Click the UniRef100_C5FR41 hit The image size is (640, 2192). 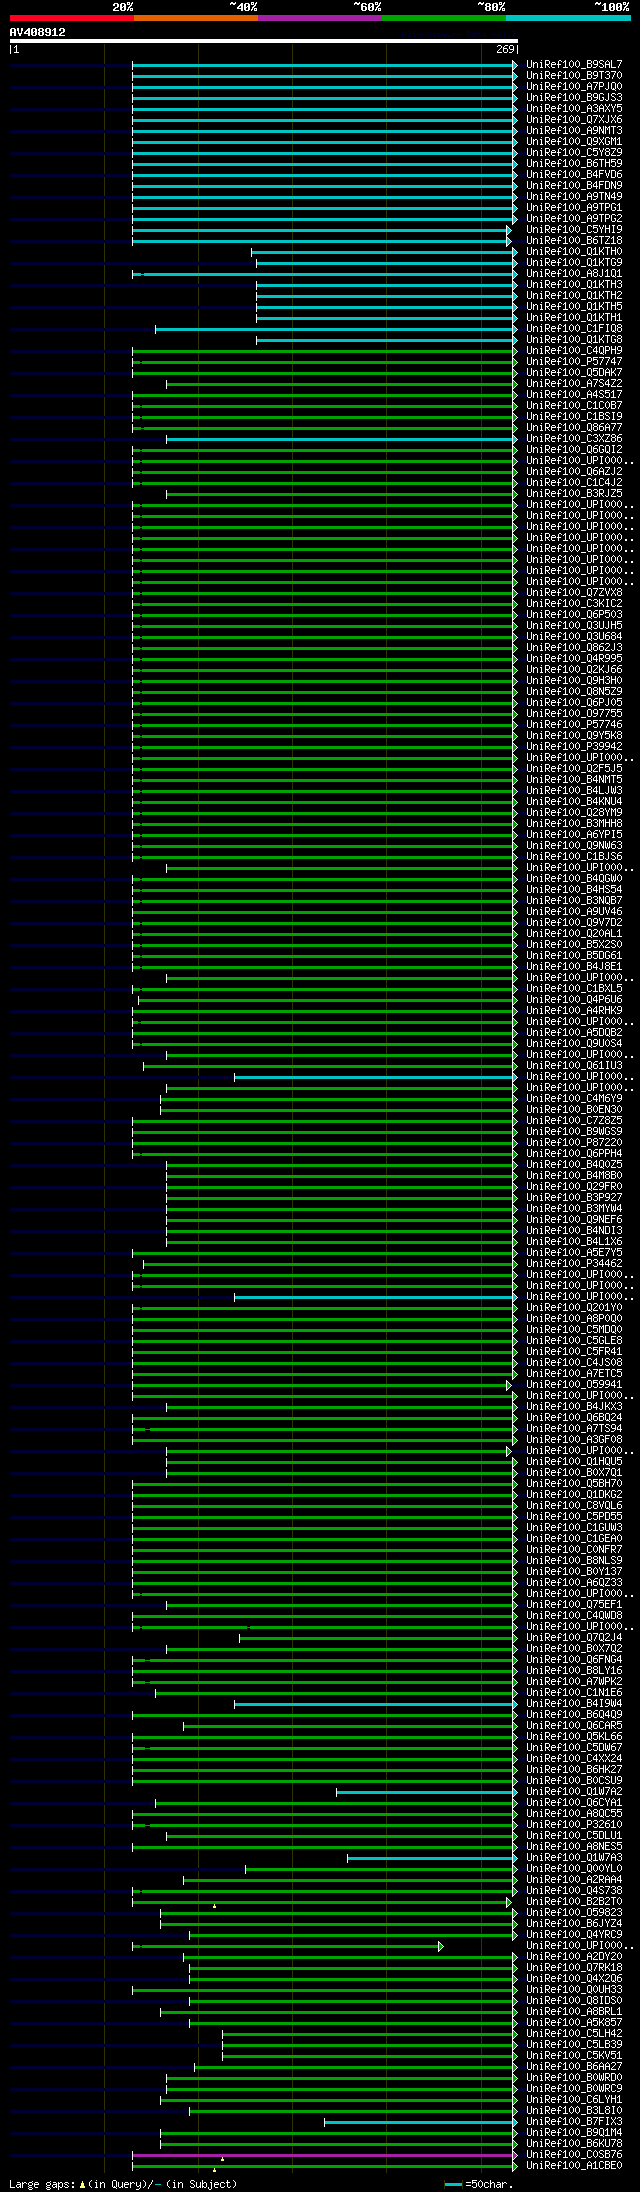[574, 1352]
